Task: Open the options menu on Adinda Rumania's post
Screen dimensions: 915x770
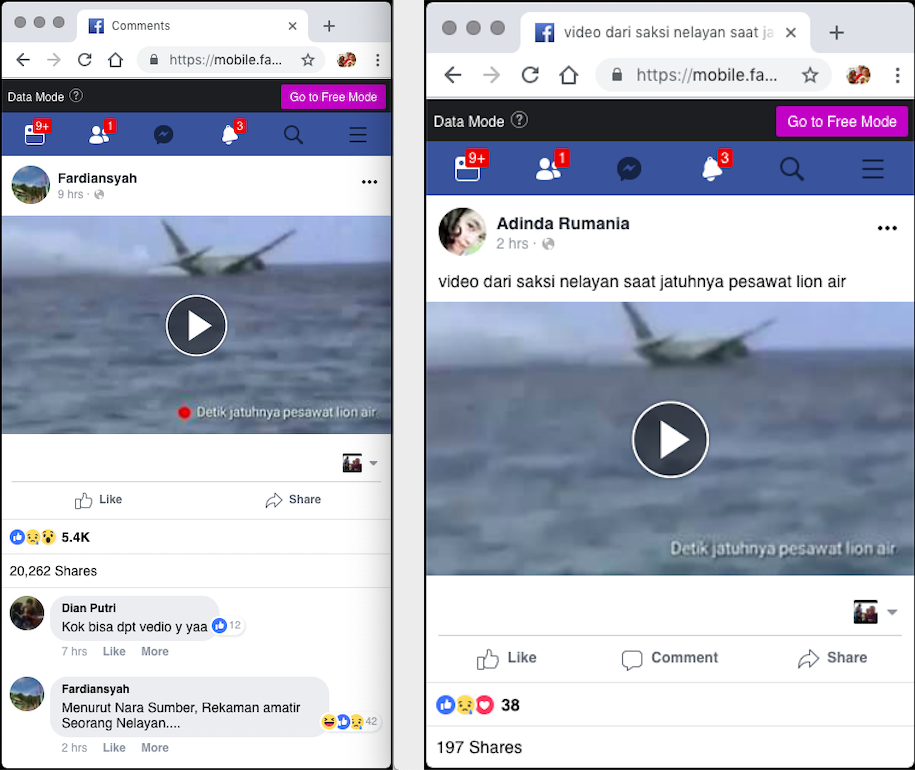Action: click(887, 228)
